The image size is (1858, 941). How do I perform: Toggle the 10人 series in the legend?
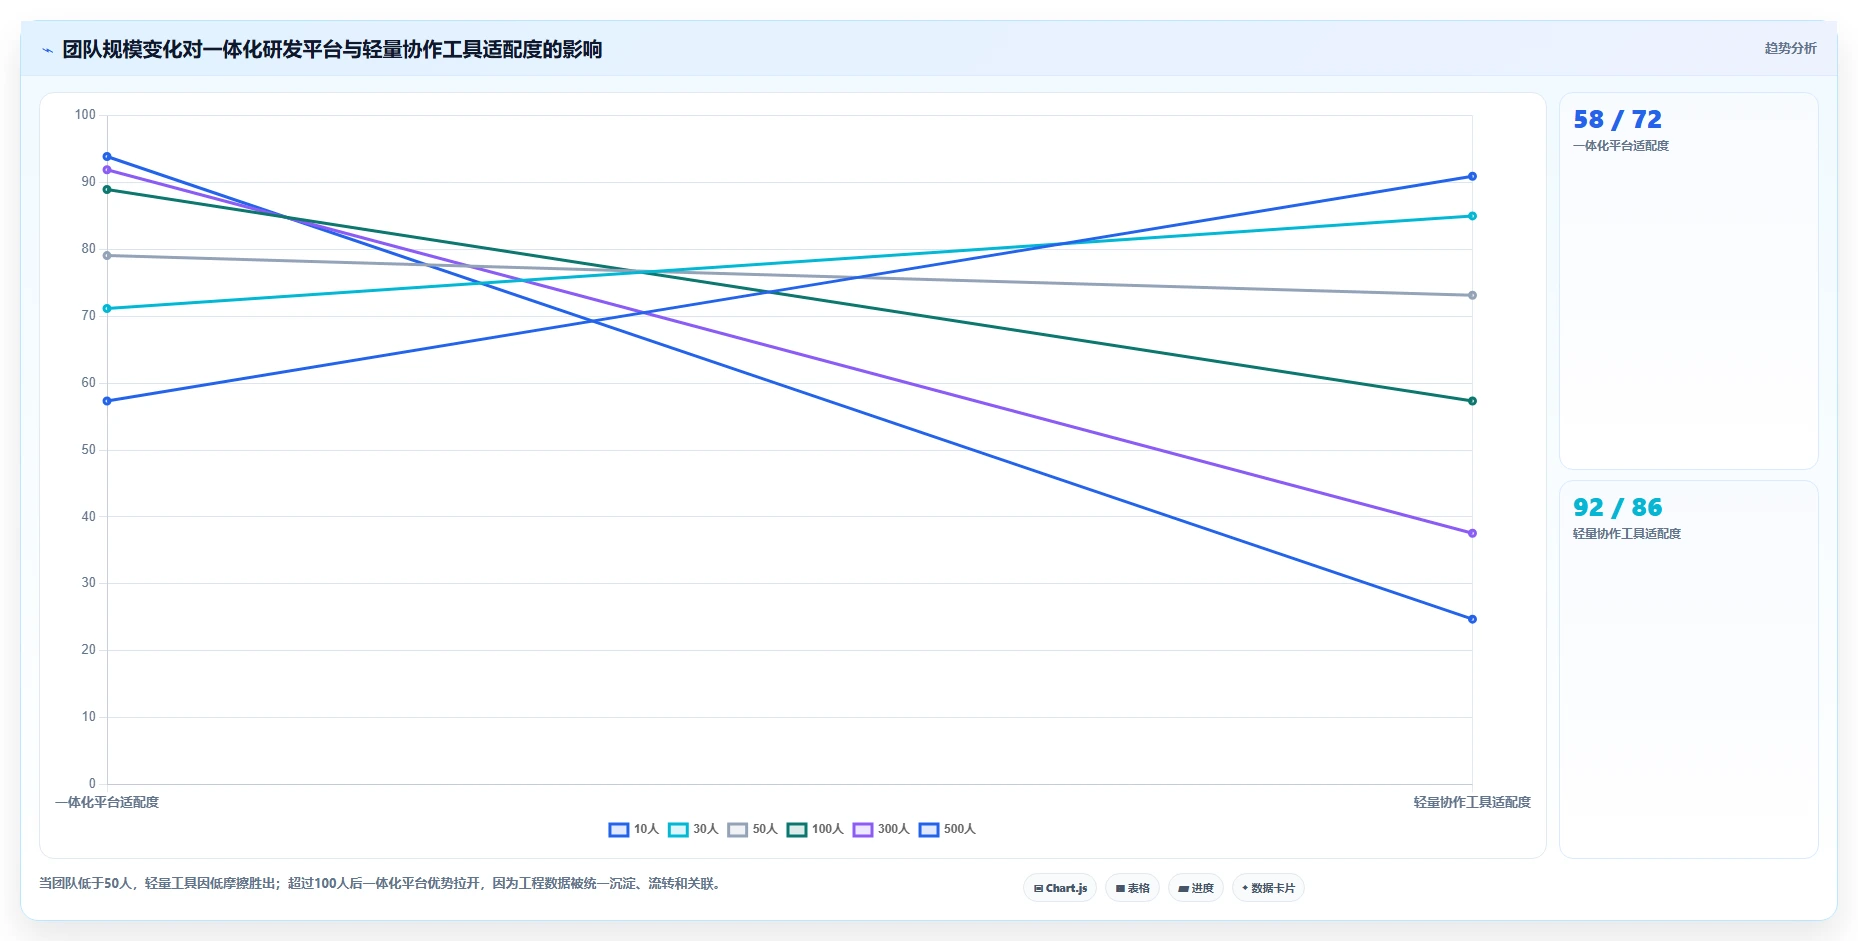point(634,829)
